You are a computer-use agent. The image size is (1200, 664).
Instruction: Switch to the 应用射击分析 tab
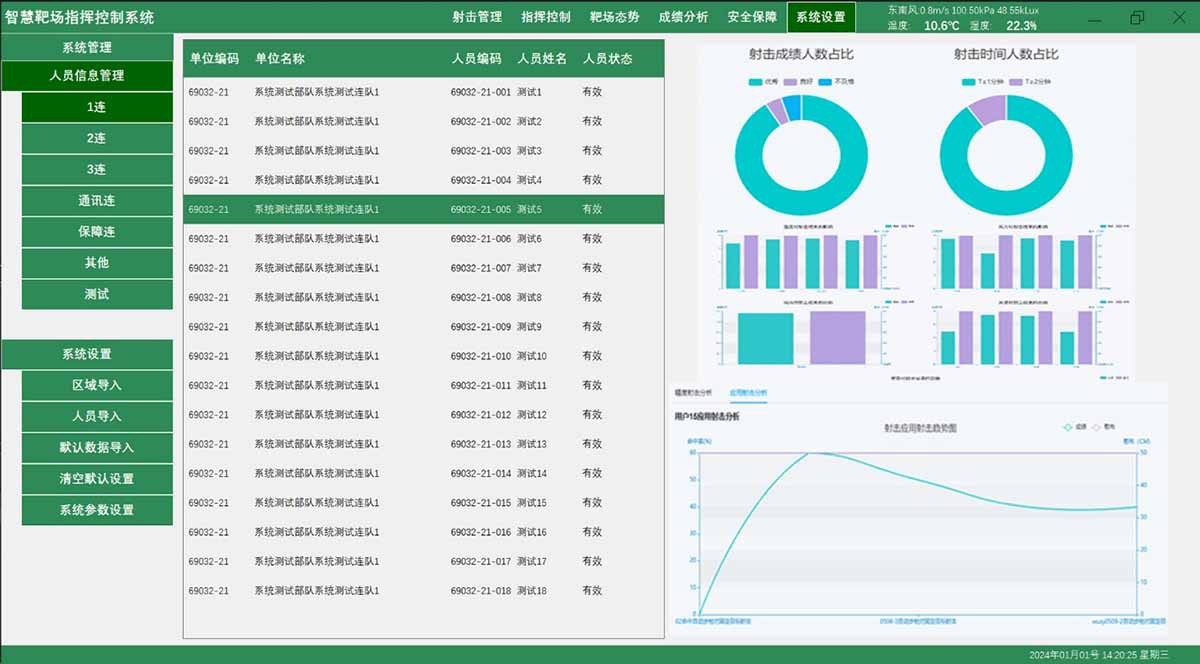click(749, 393)
